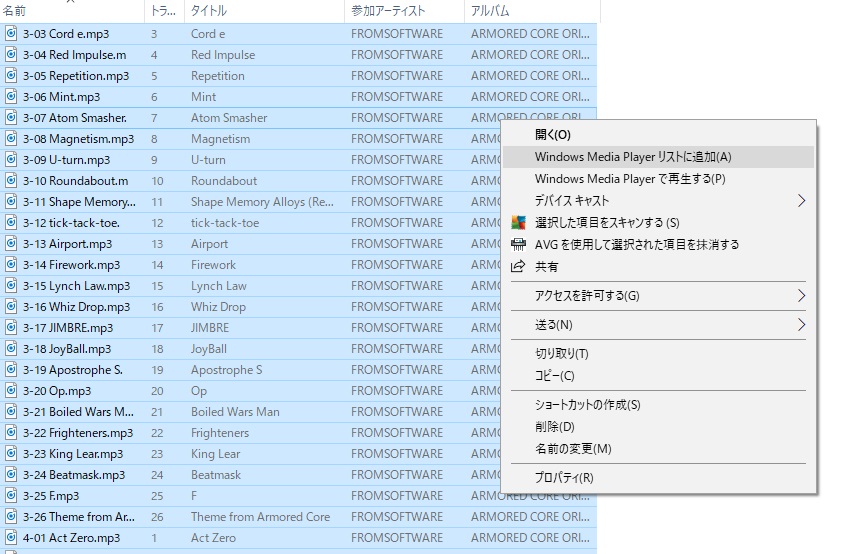Choose ショートカットの作成(S) menu entry
Screen dimensions: 864x554
(658, 405)
